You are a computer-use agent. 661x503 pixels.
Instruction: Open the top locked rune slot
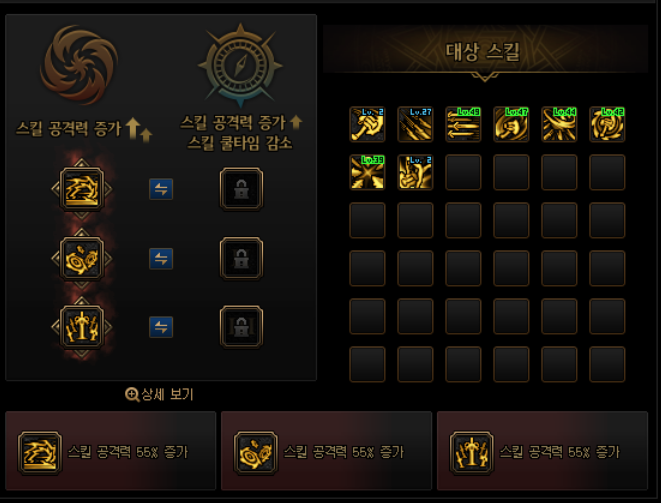tap(241, 189)
